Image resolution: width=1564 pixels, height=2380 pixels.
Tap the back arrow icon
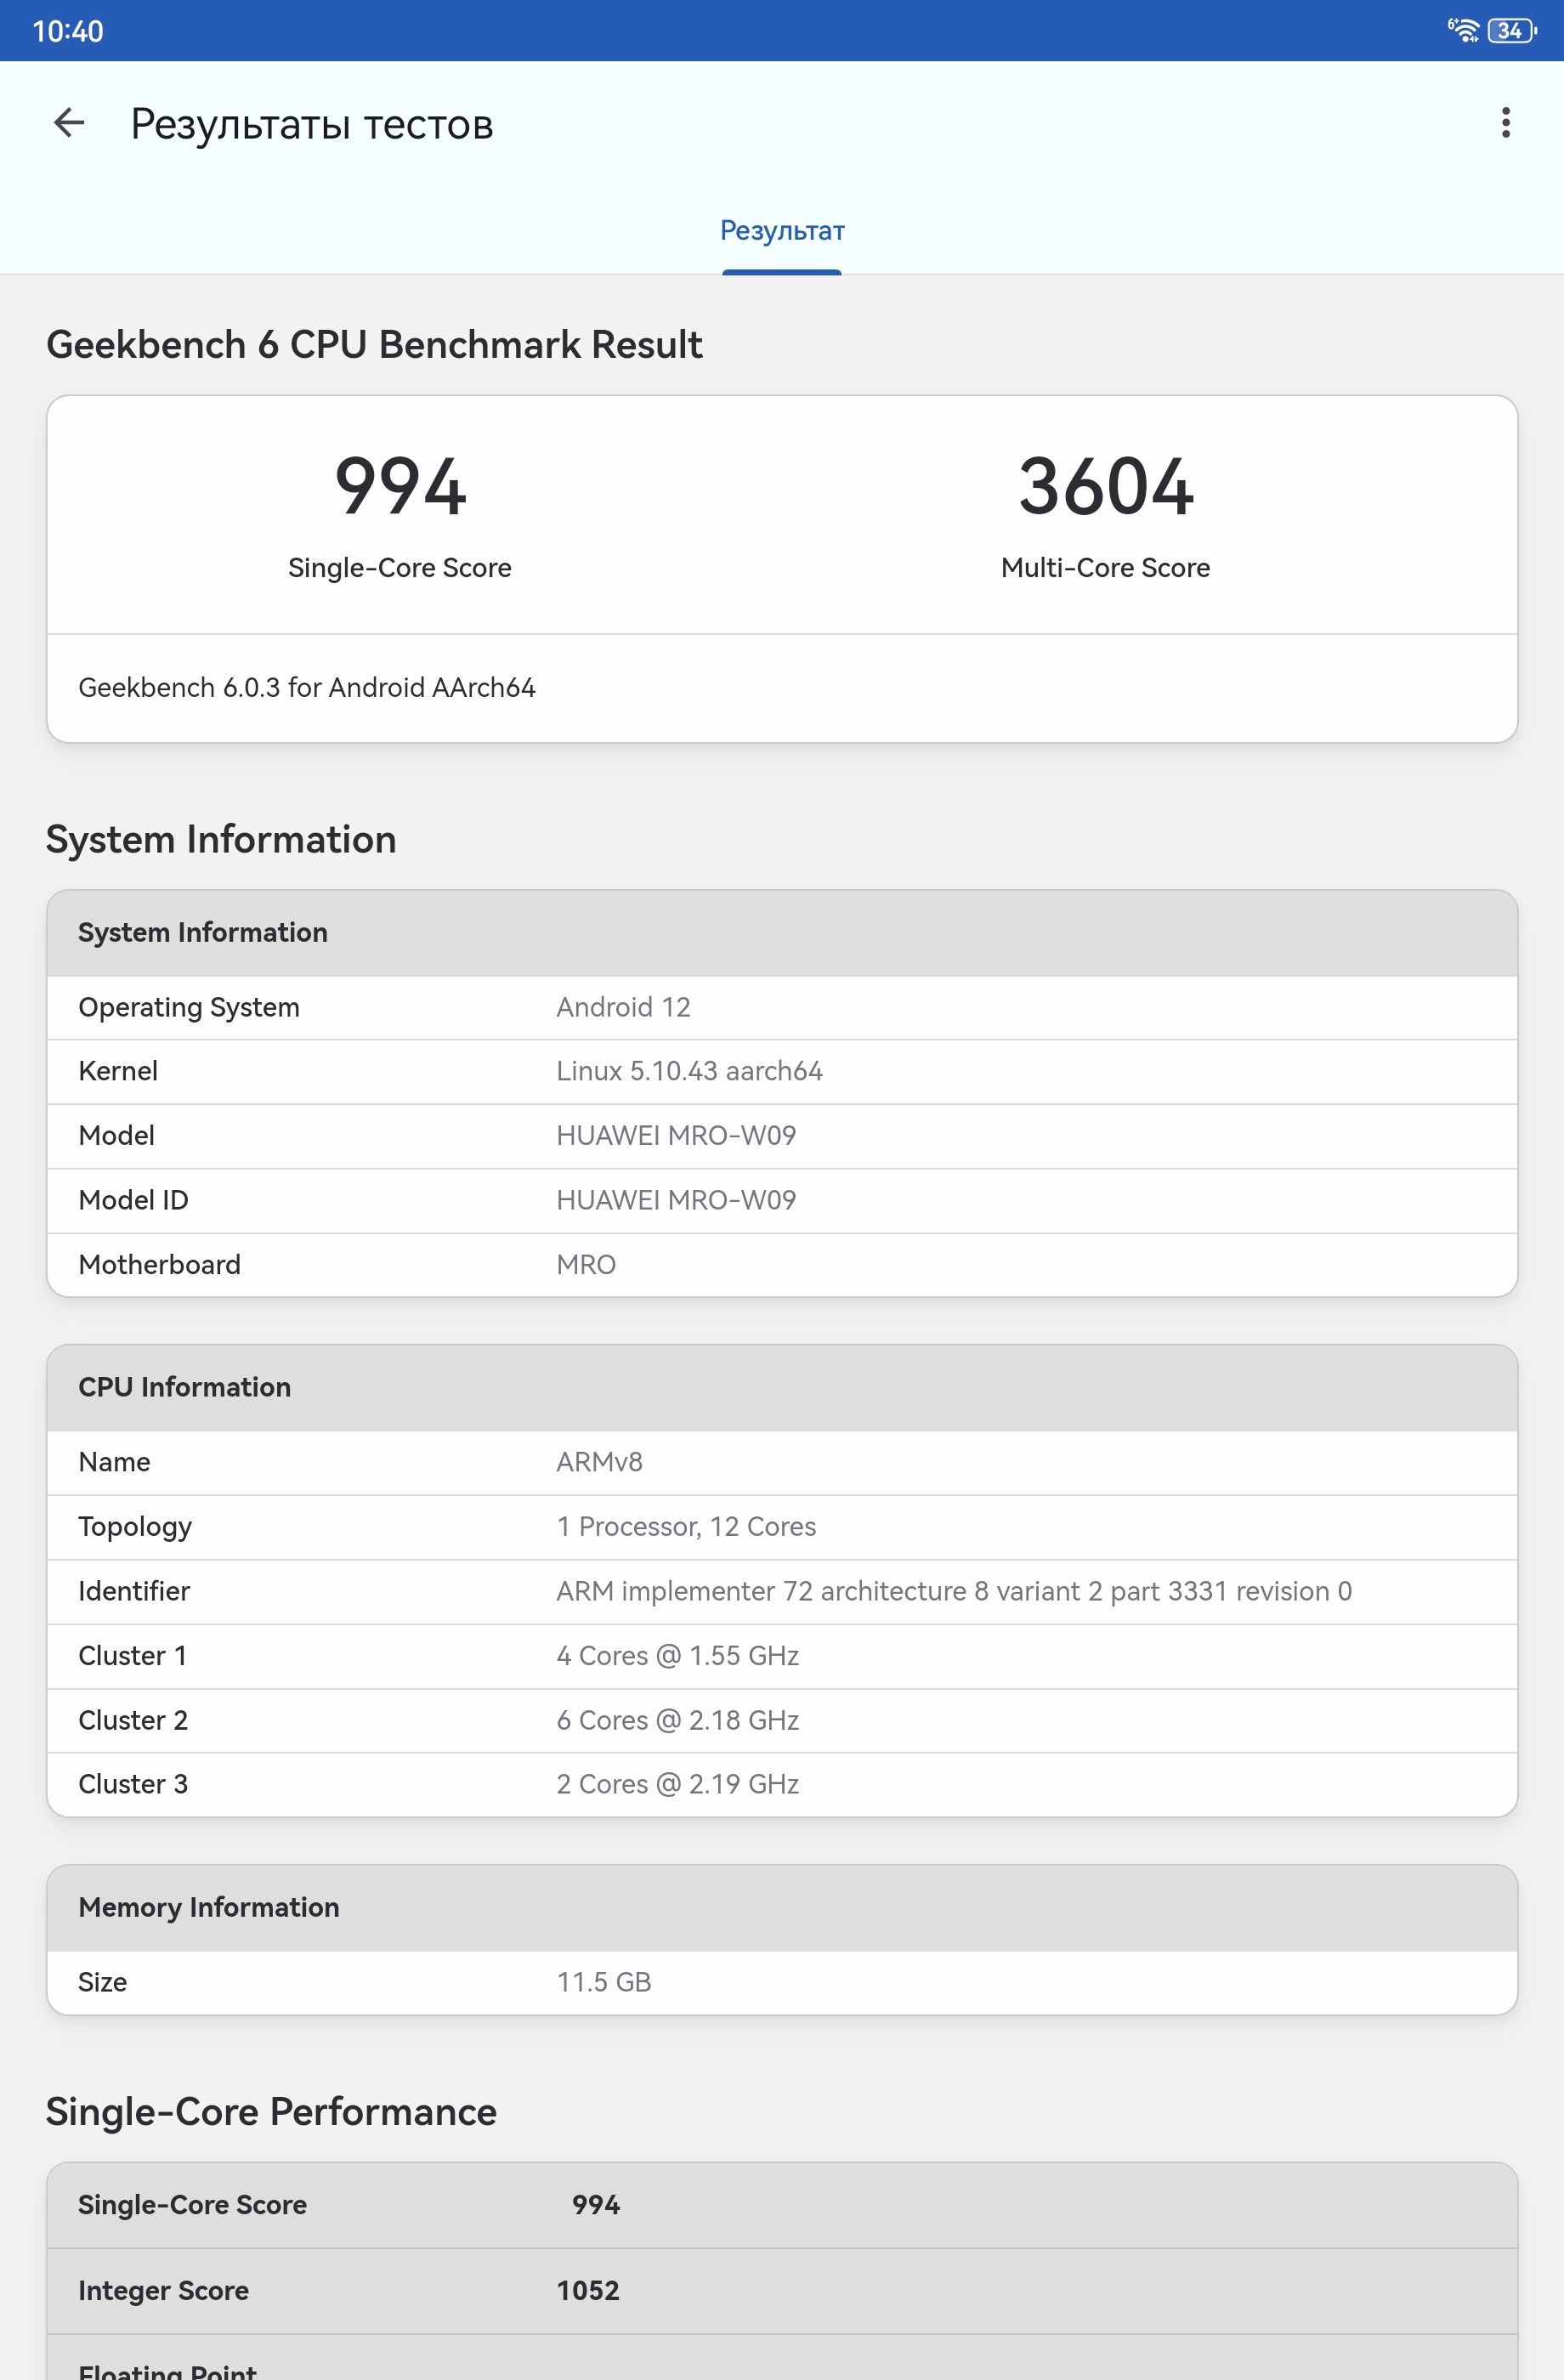(x=69, y=123)
